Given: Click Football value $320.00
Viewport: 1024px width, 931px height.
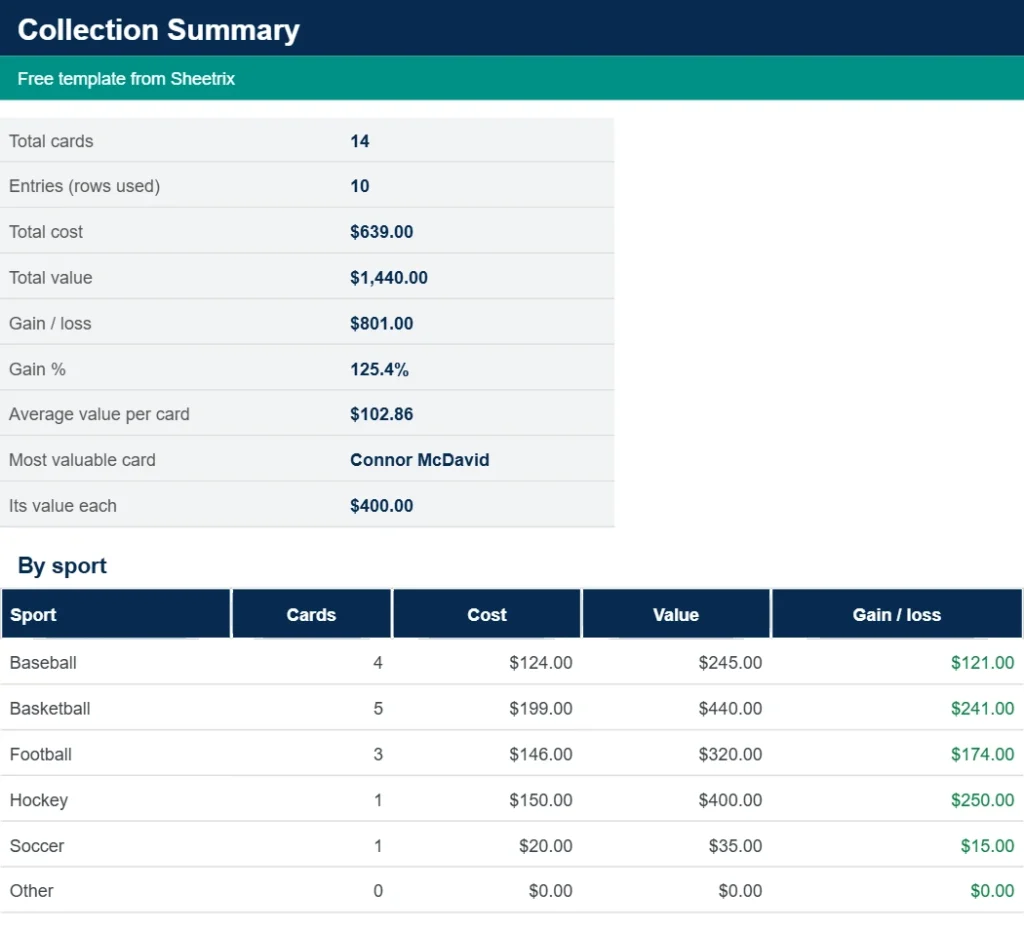Looking at the screenshot, I should pyautogui.click(x=730, y=754).
